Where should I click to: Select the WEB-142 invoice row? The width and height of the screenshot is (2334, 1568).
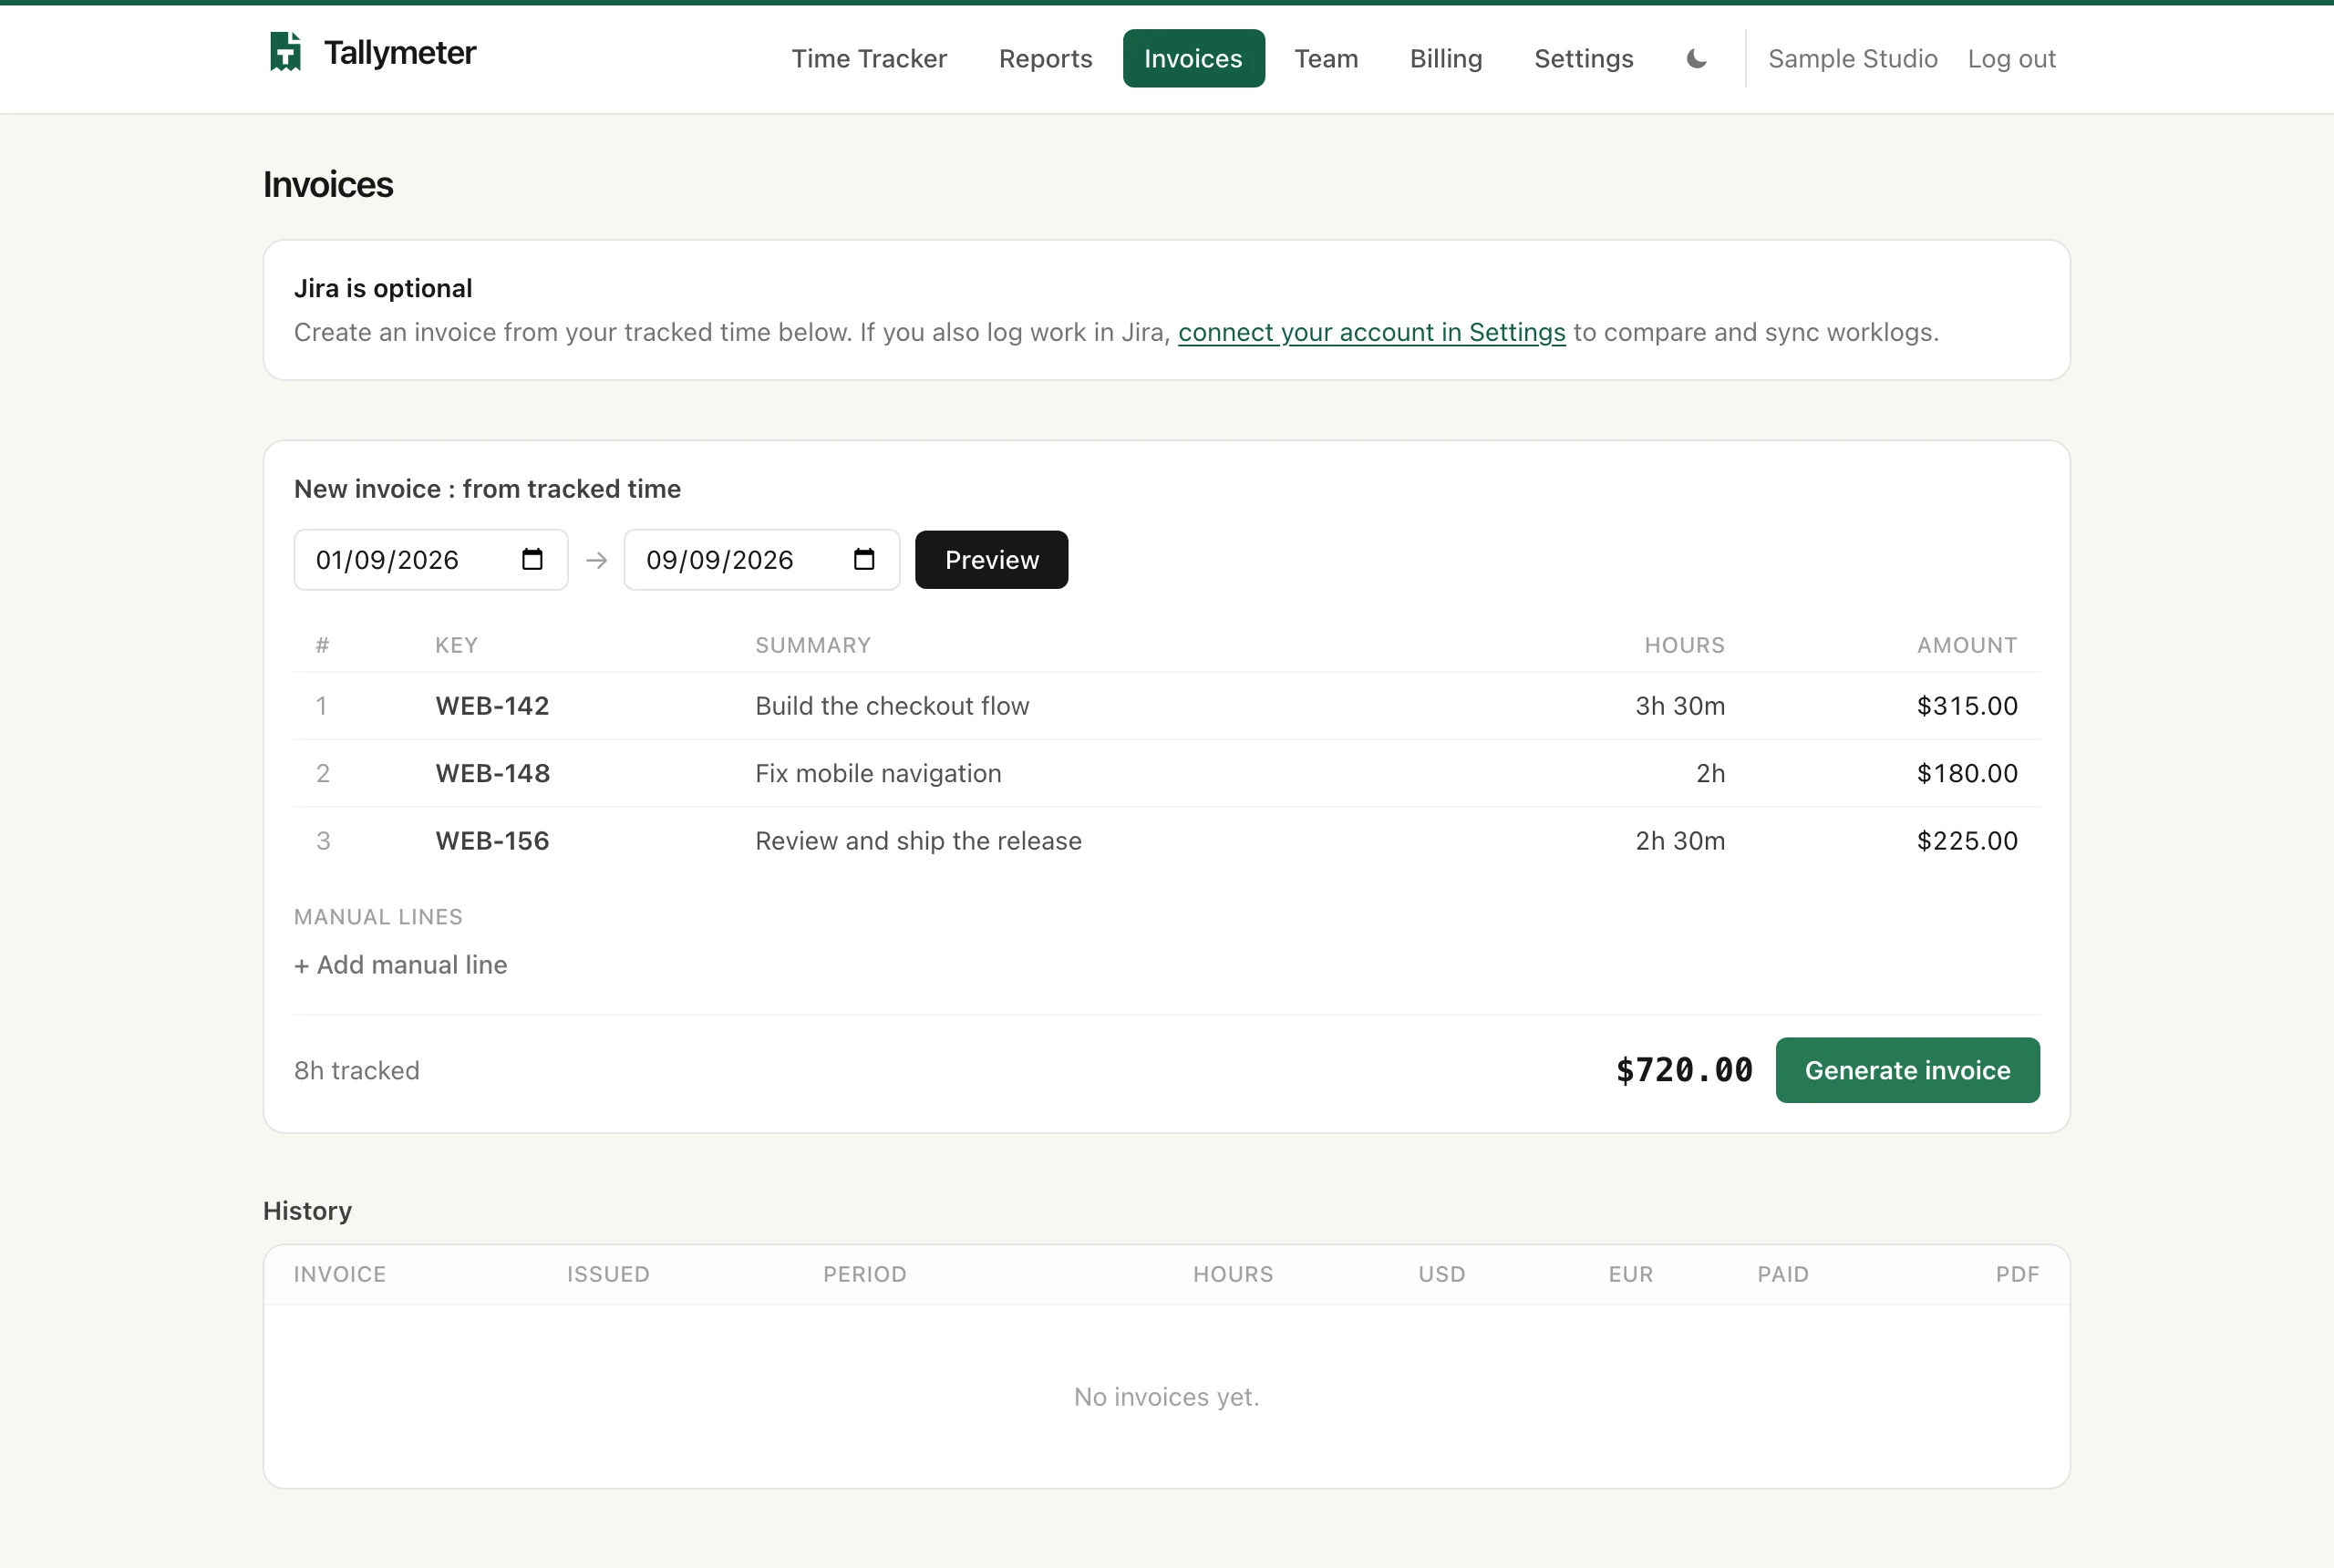coord(1166,706)
